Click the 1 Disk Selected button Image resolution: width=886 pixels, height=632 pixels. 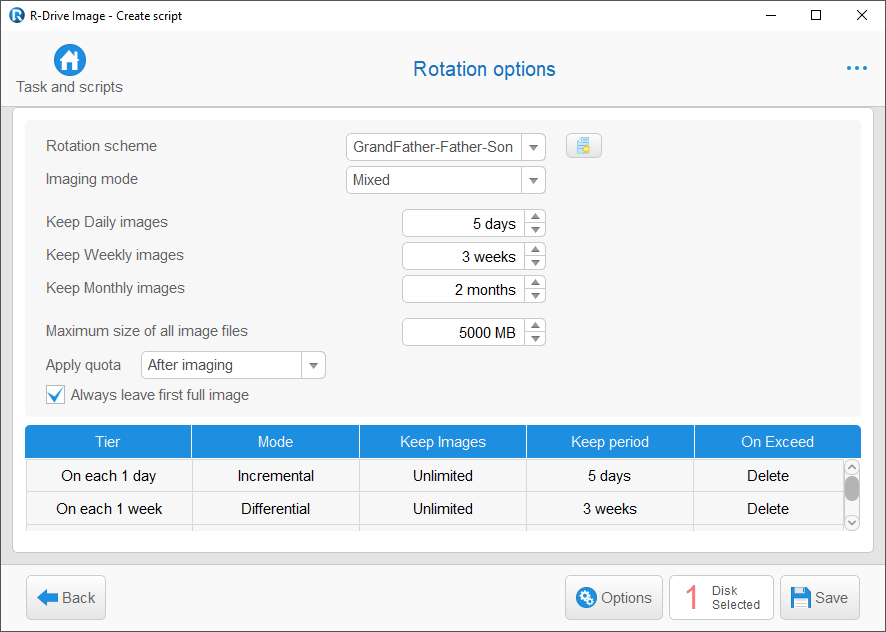pos(722,598)
